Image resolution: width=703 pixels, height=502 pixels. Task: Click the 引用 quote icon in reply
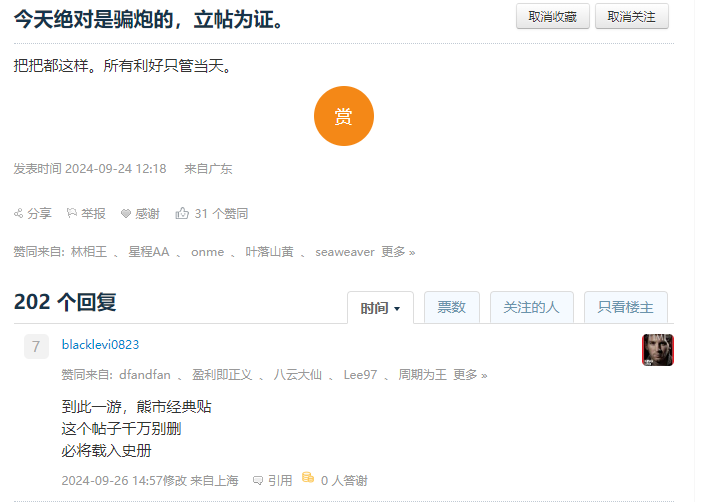pos(259,480)
